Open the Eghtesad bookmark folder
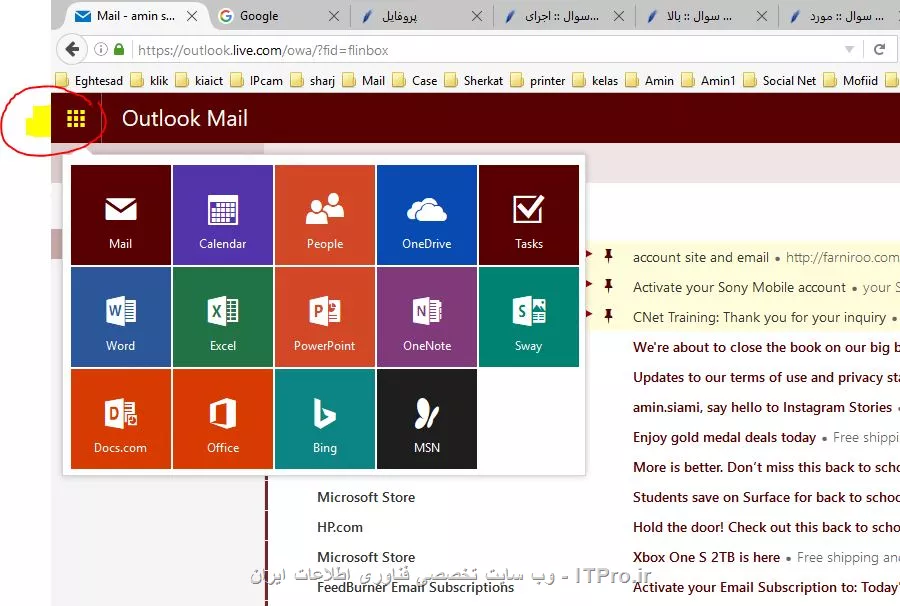Screen dimensions: 900x606 (x=90, y=81)
